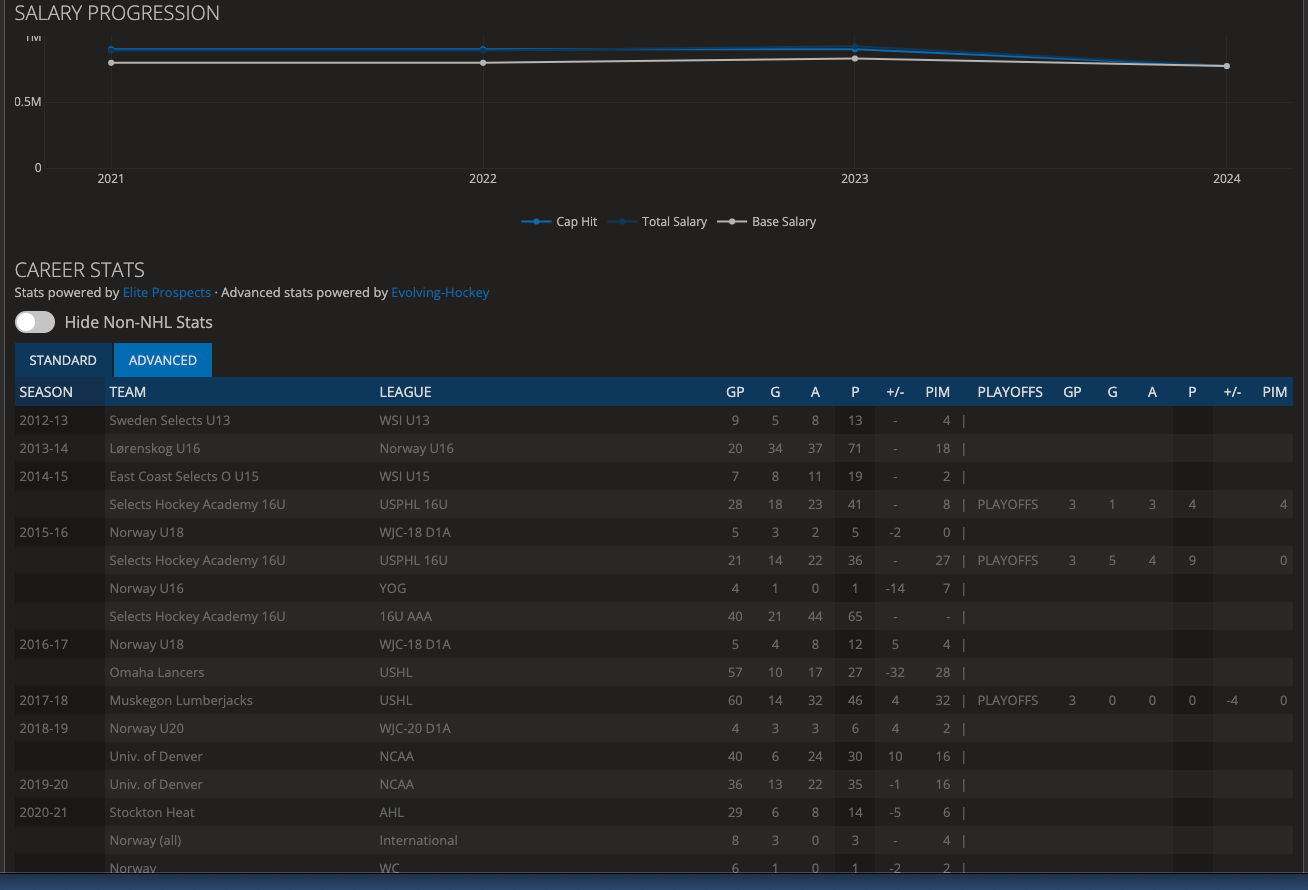Click the Omaha Lancers games played 57
The height and width of the screenshot is (890, 1308).
click(735, 672)
